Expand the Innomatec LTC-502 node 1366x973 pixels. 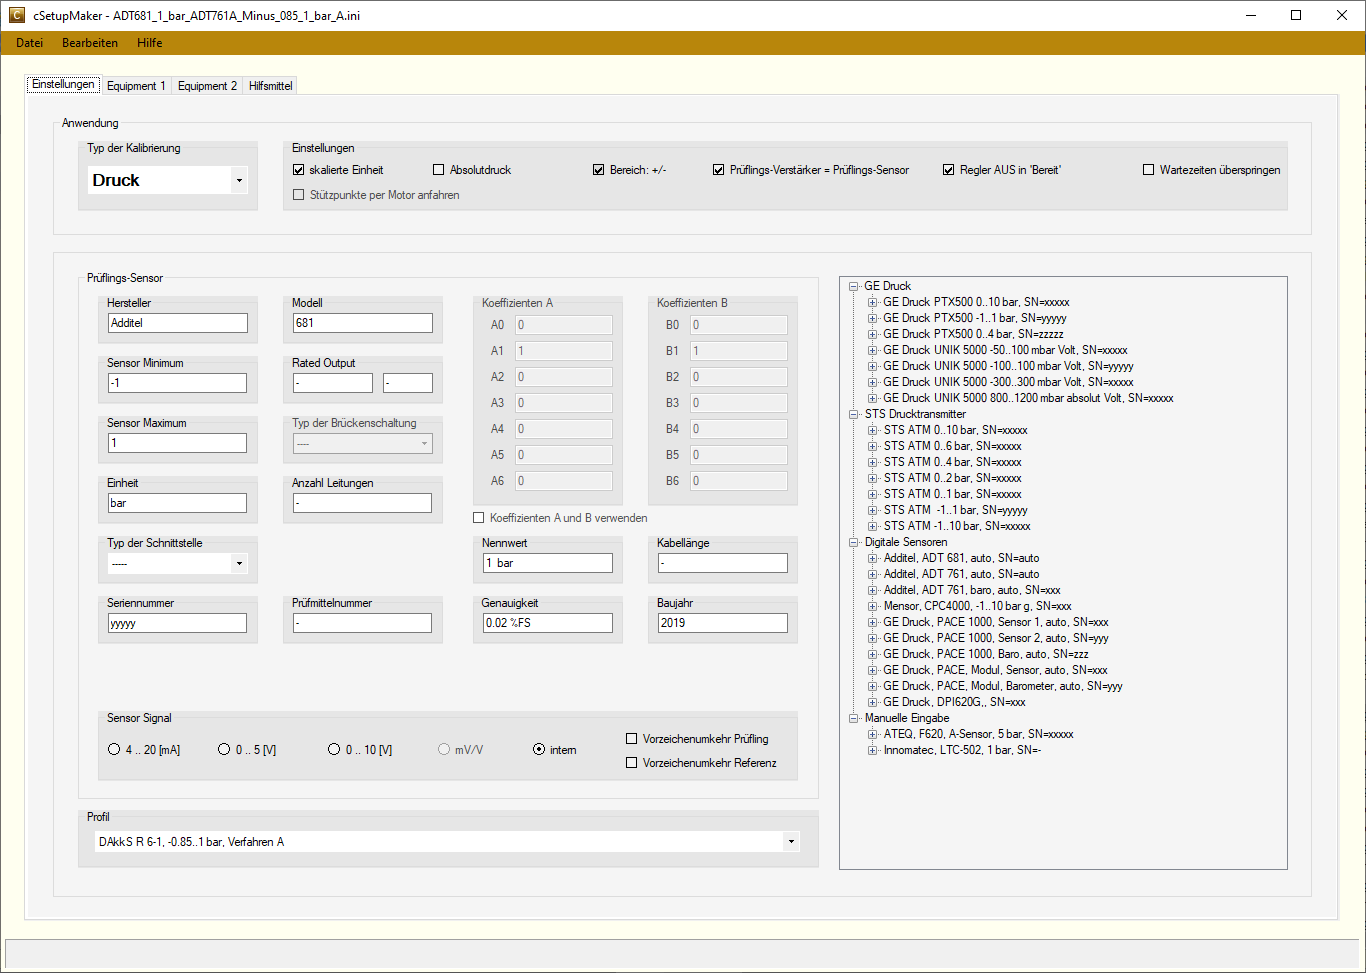(x=872, y=750)
